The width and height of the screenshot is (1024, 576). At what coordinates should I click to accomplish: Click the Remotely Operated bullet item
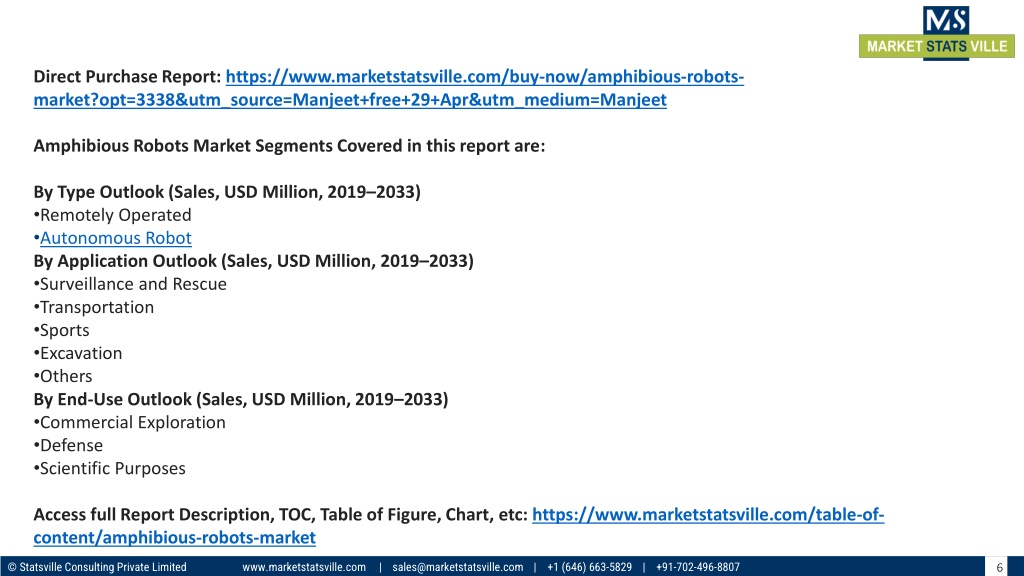(112, 215)
